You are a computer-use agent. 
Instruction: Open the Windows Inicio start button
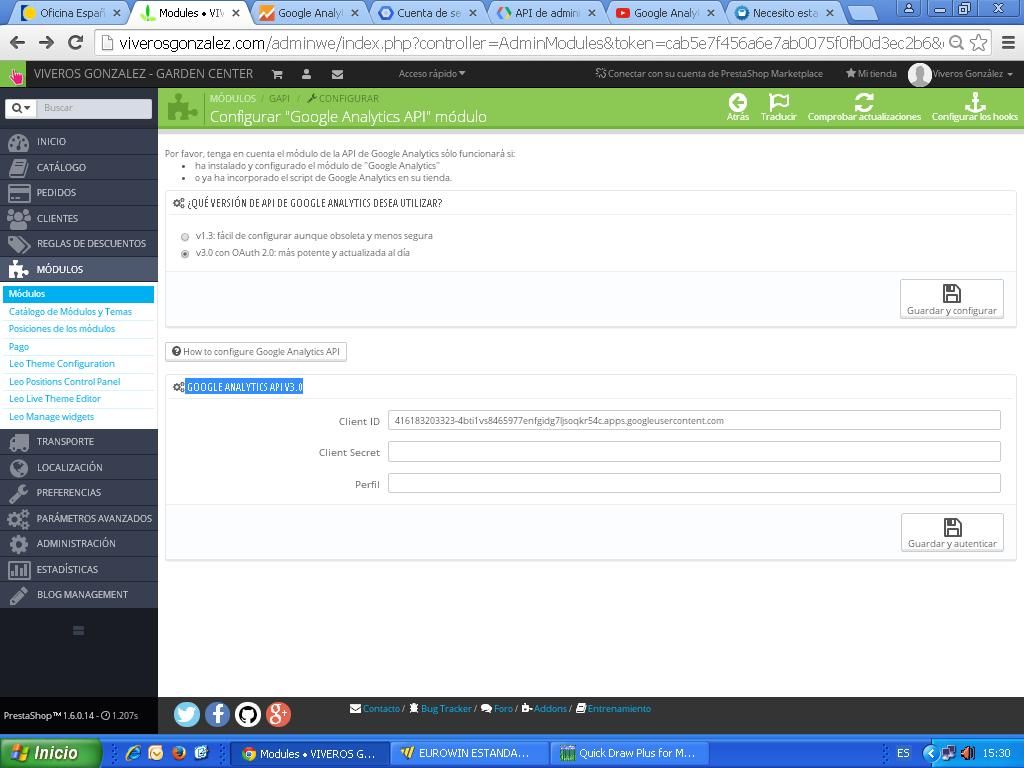[x=50, y=753]
